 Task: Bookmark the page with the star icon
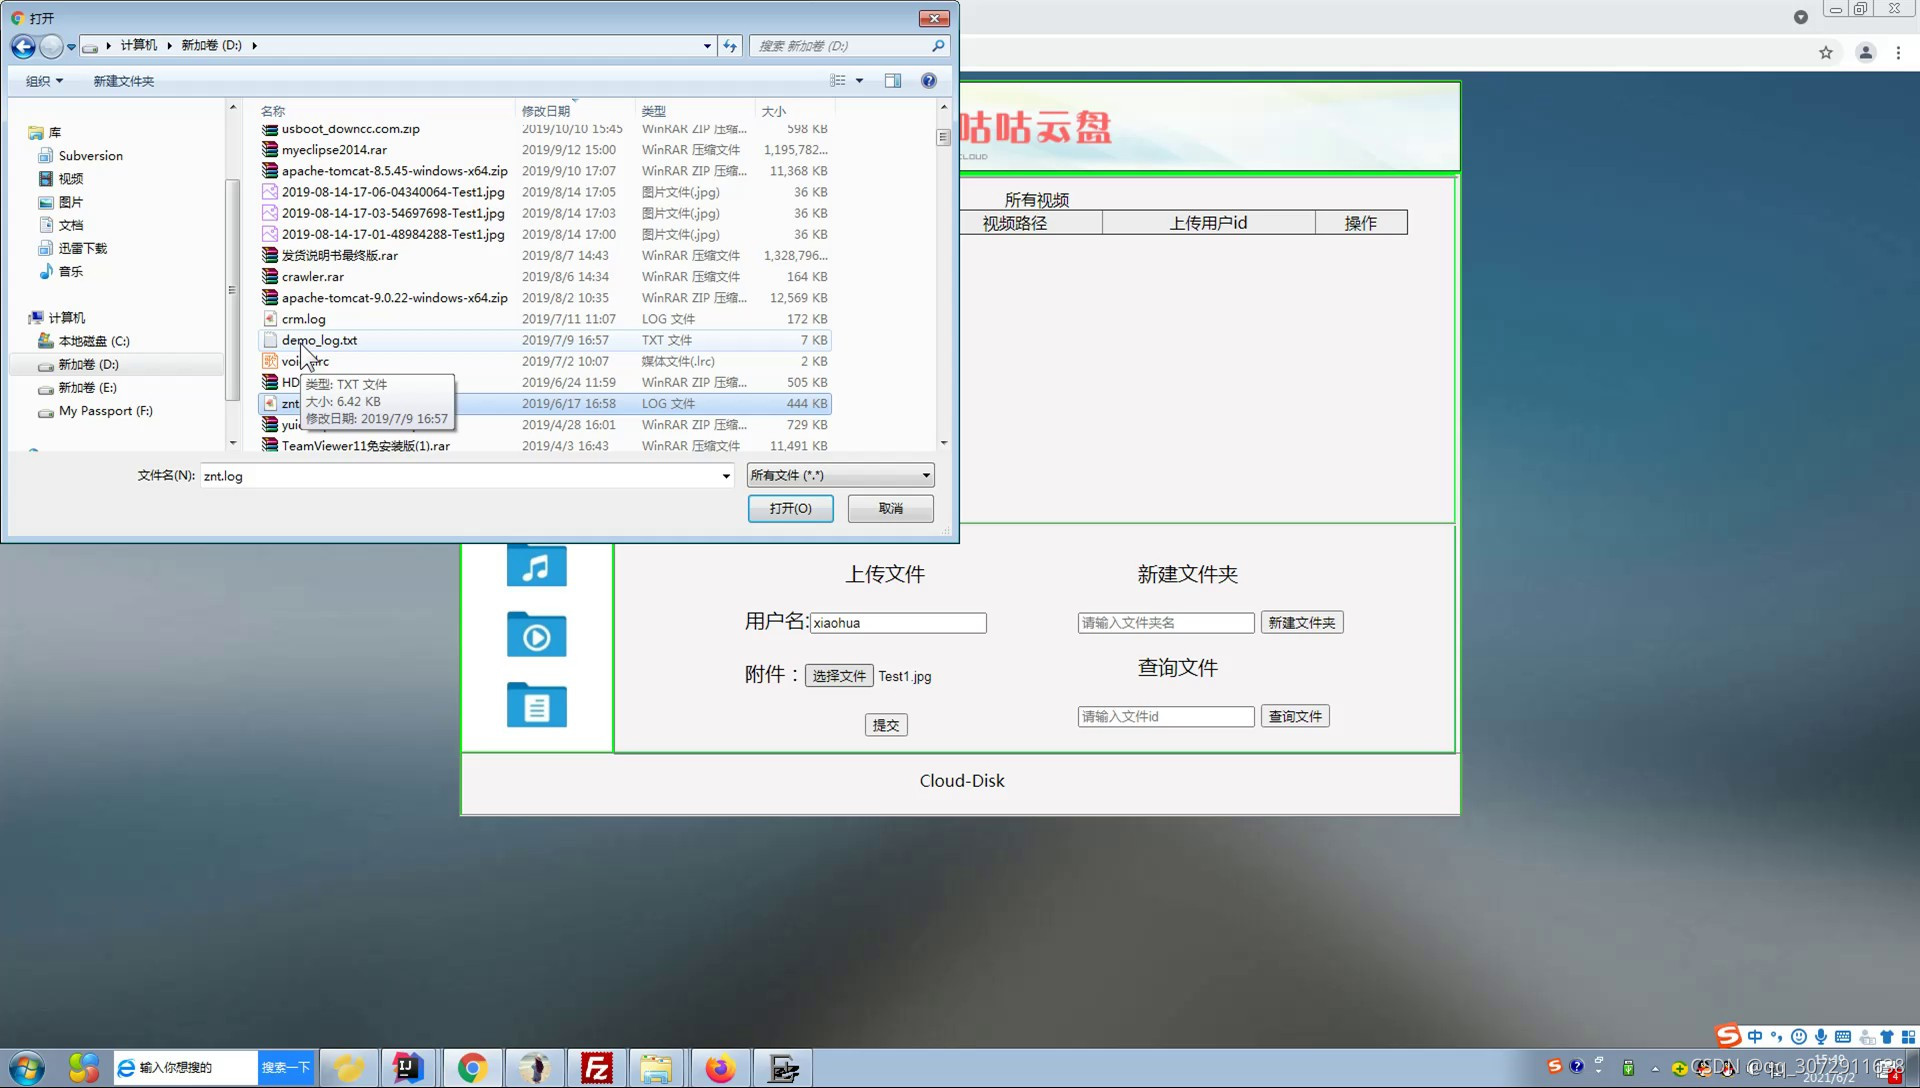[x=1826, y=53]
